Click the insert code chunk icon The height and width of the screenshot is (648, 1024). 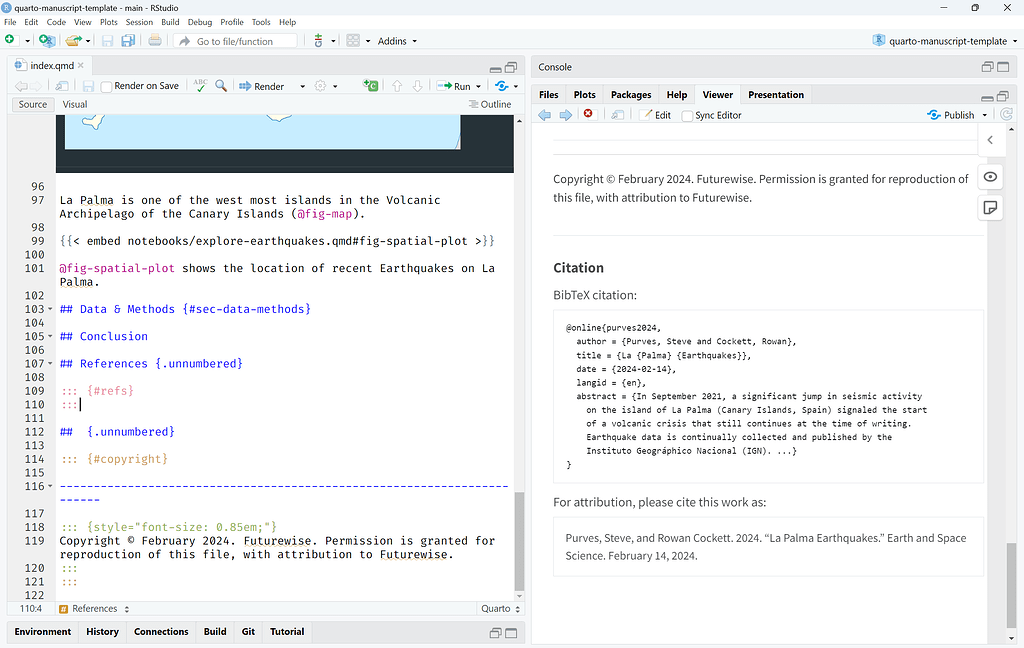point(370,86)
